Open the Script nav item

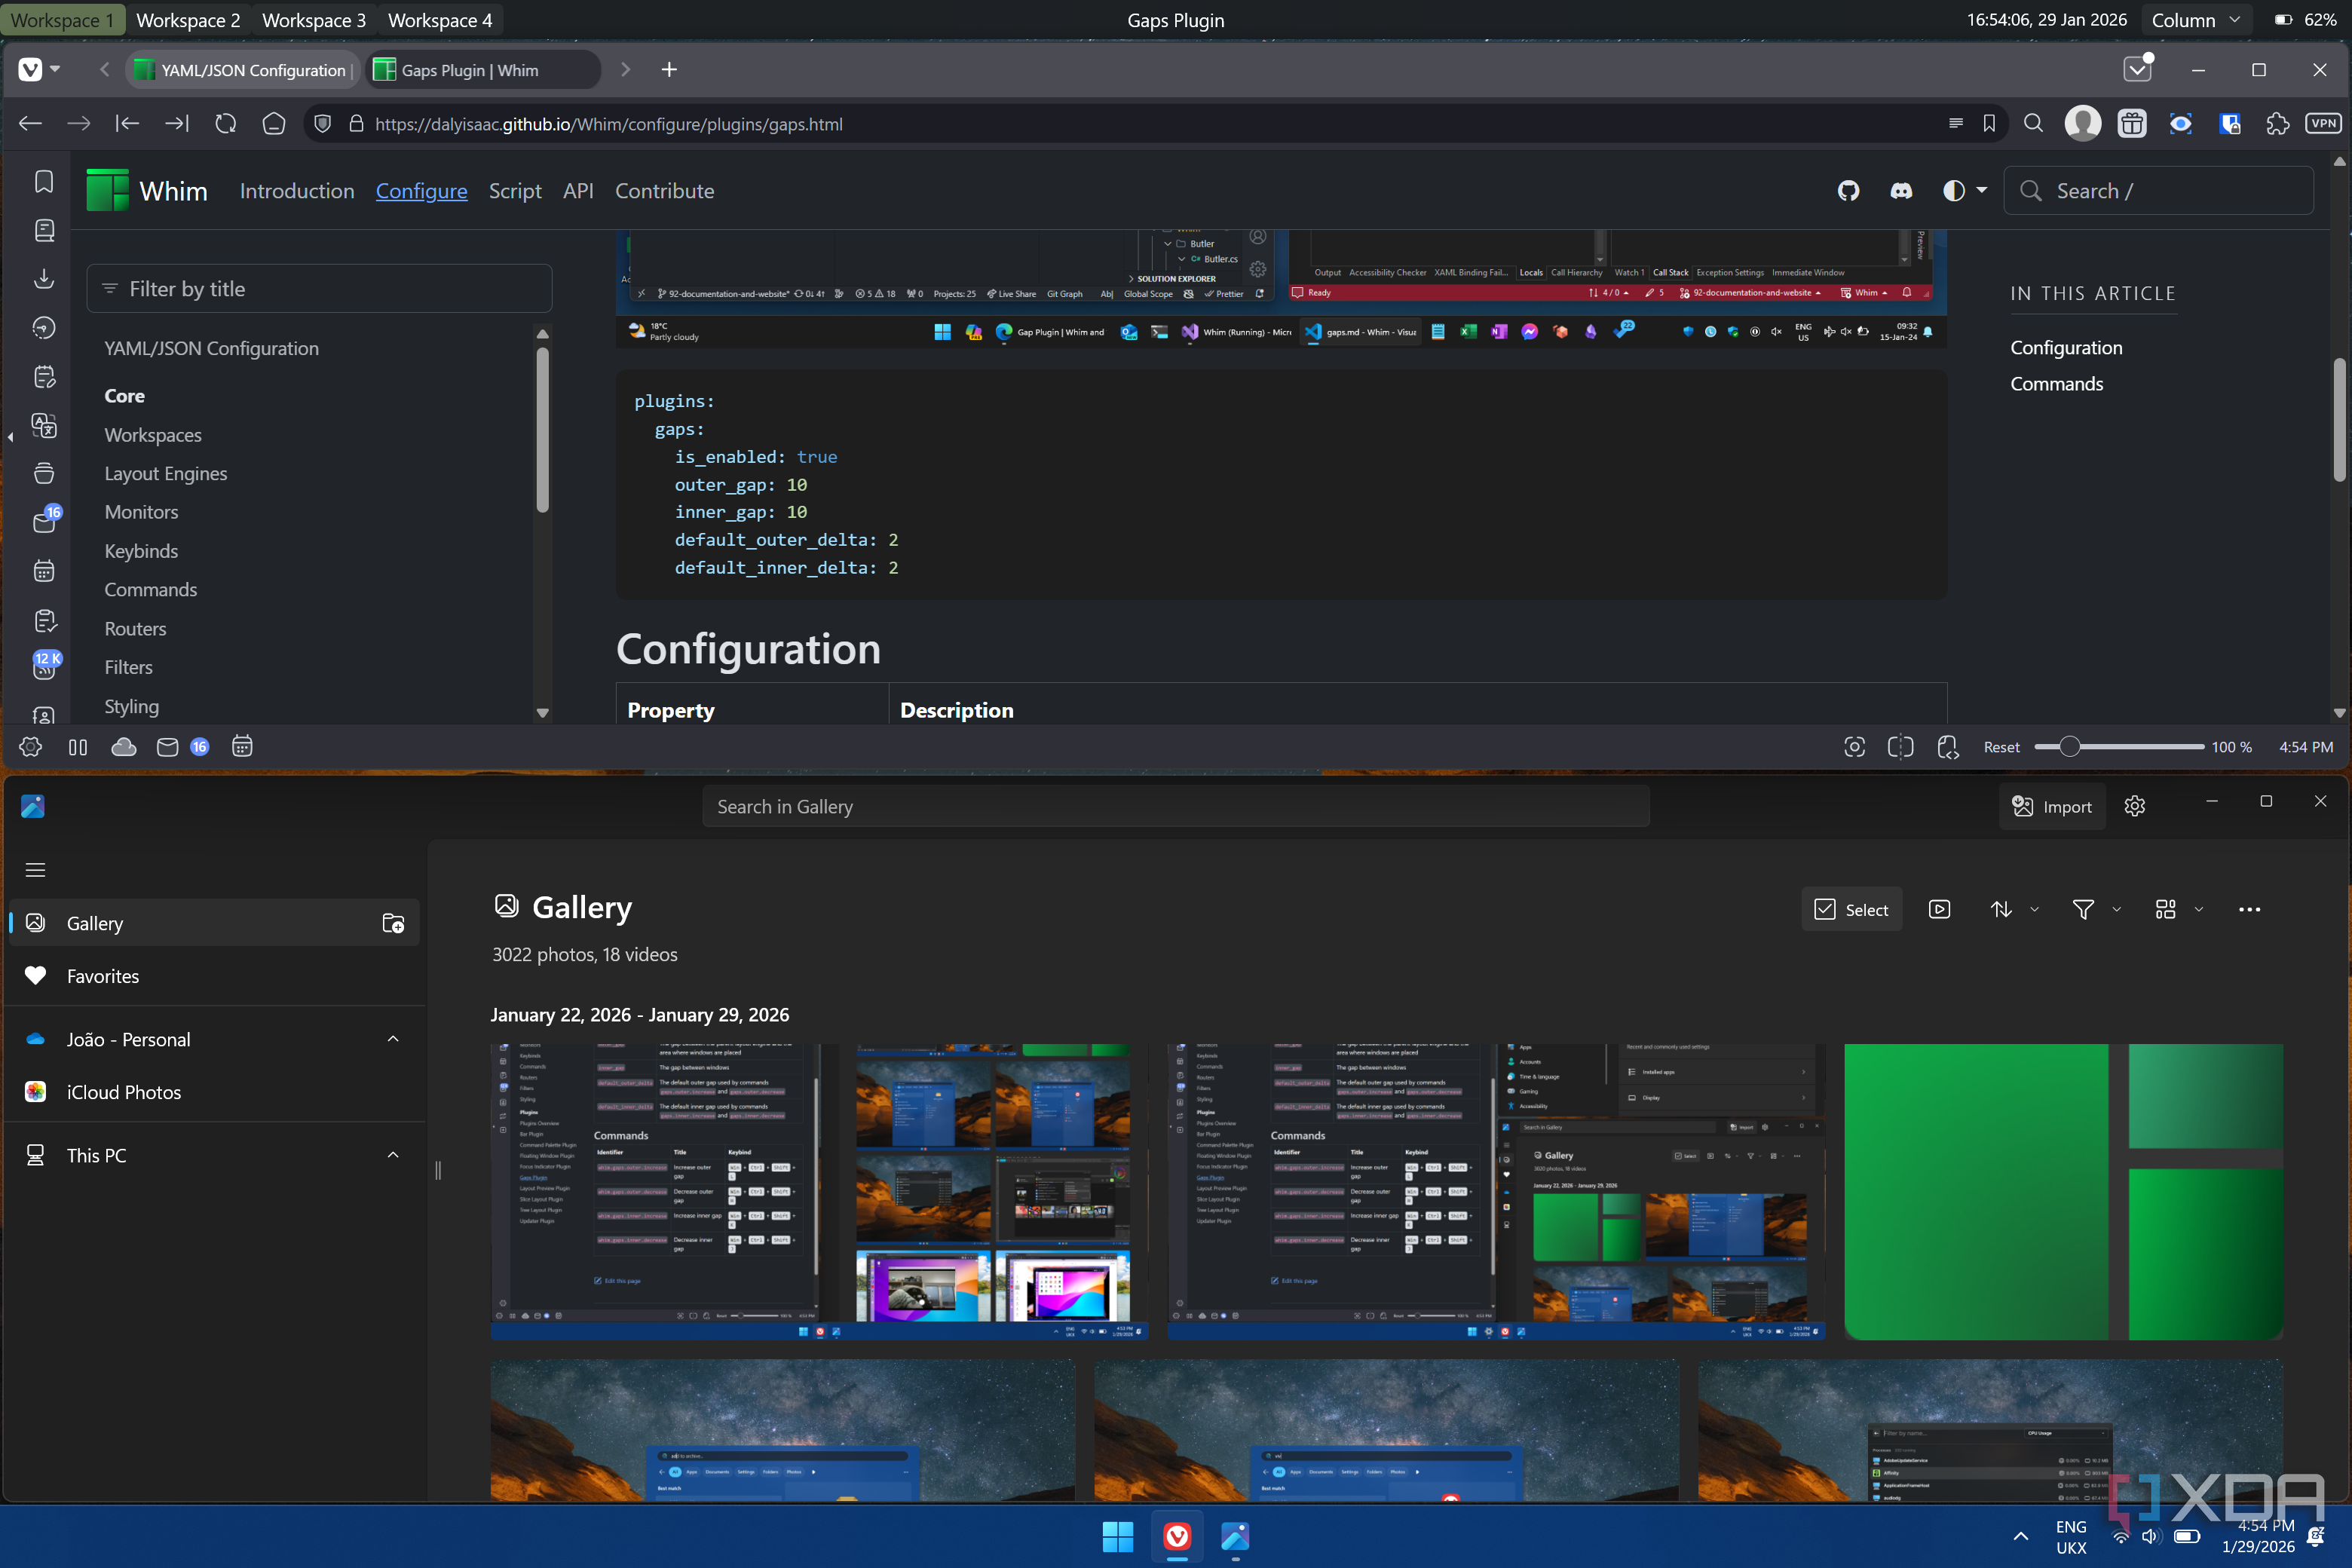[515, 191]
